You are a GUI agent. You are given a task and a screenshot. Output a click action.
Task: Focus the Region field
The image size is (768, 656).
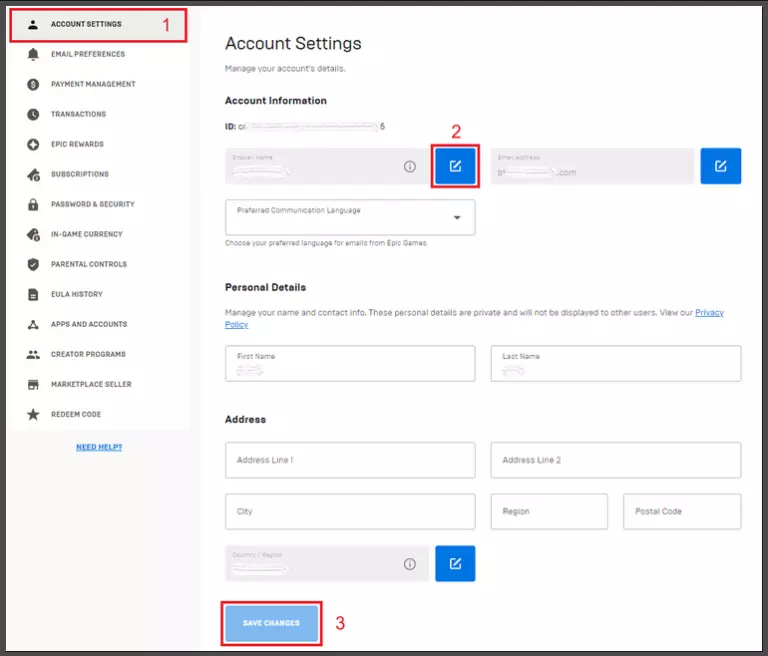click(x=549, y=511)
